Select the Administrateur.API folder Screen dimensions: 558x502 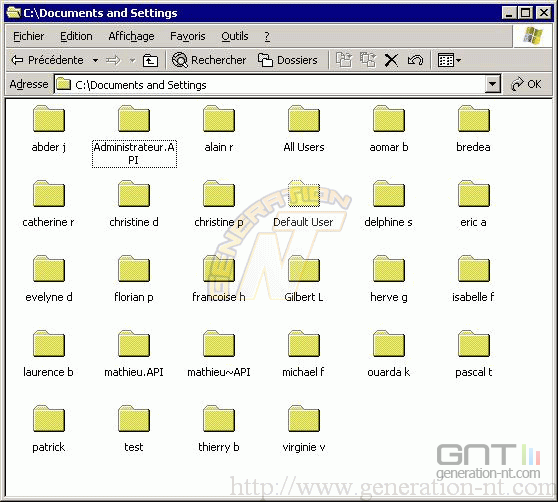[x=134, y=135]
